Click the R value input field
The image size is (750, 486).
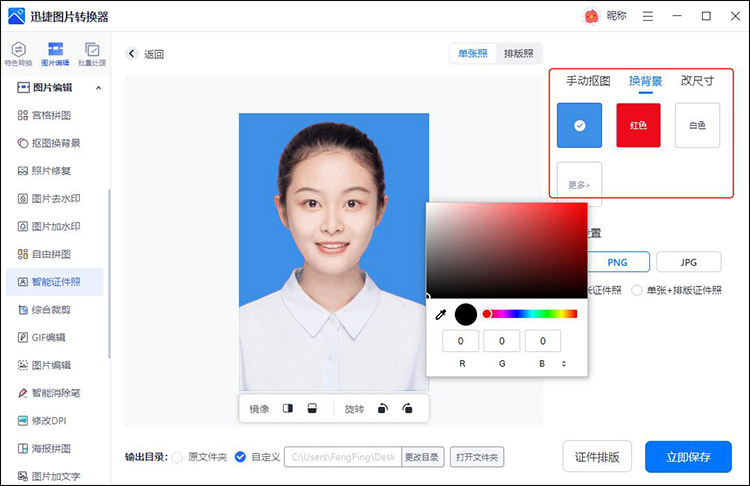[461, 341]
